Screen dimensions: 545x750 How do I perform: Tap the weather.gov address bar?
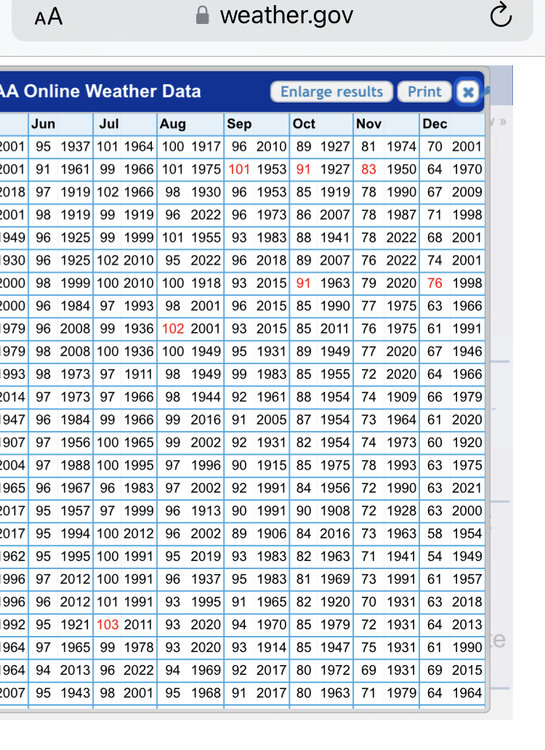point(273,18)
